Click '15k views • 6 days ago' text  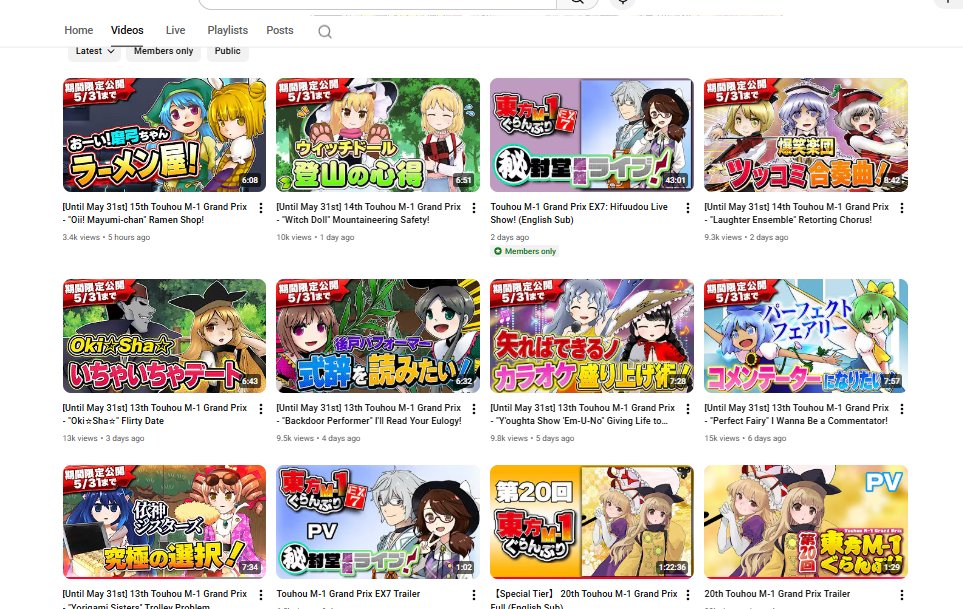[745, 438]
